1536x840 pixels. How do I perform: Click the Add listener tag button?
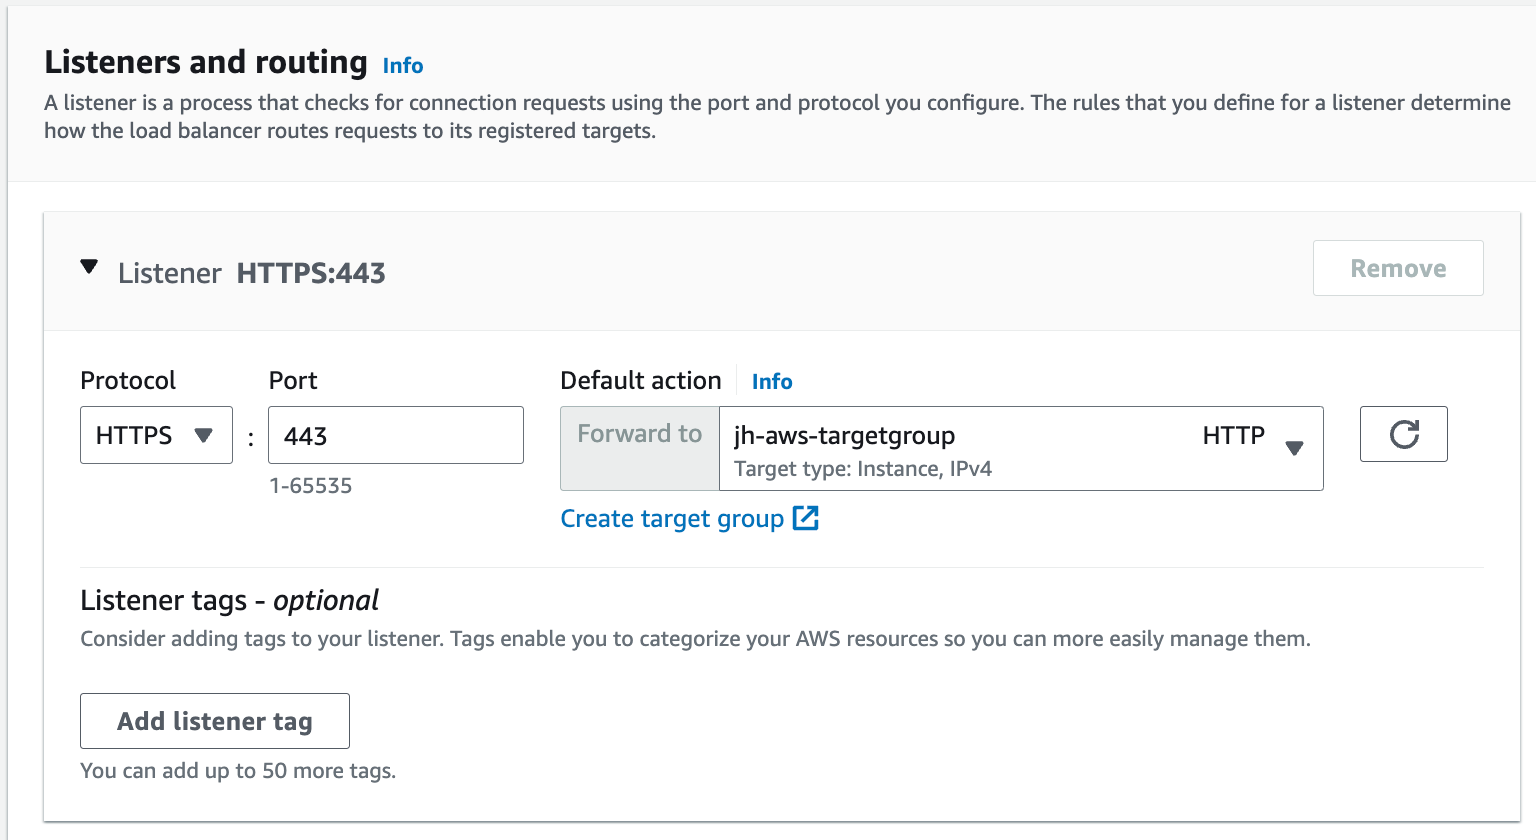[x=215, y=721]
